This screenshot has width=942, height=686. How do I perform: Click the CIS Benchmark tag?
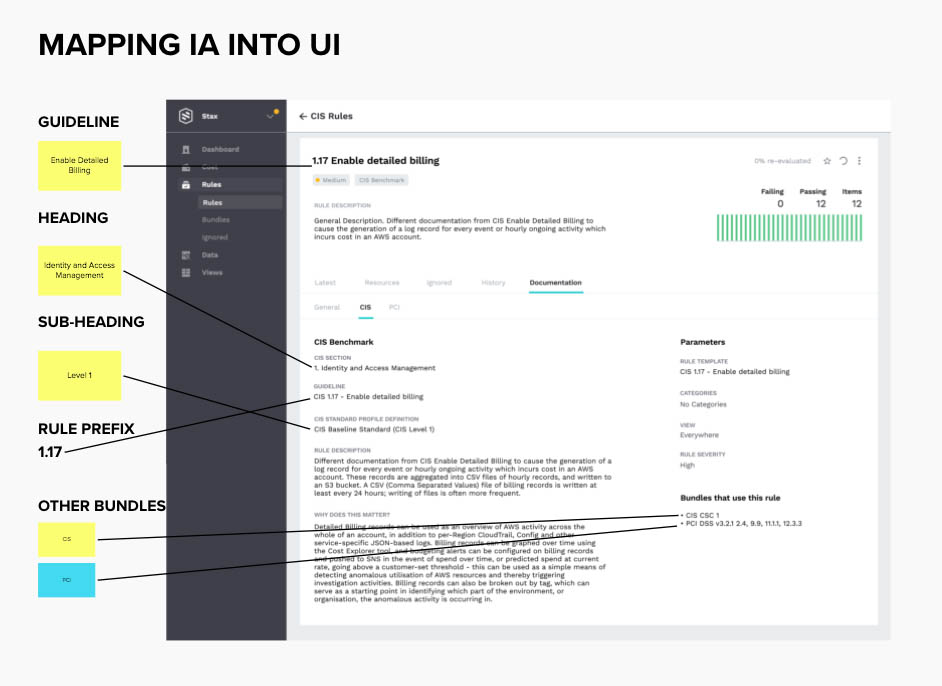click(382, 180)
